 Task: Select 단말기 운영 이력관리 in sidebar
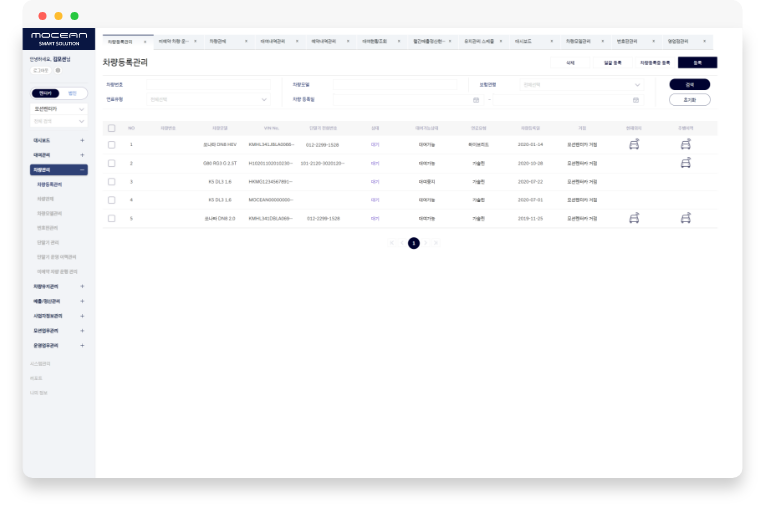[57, 257]
